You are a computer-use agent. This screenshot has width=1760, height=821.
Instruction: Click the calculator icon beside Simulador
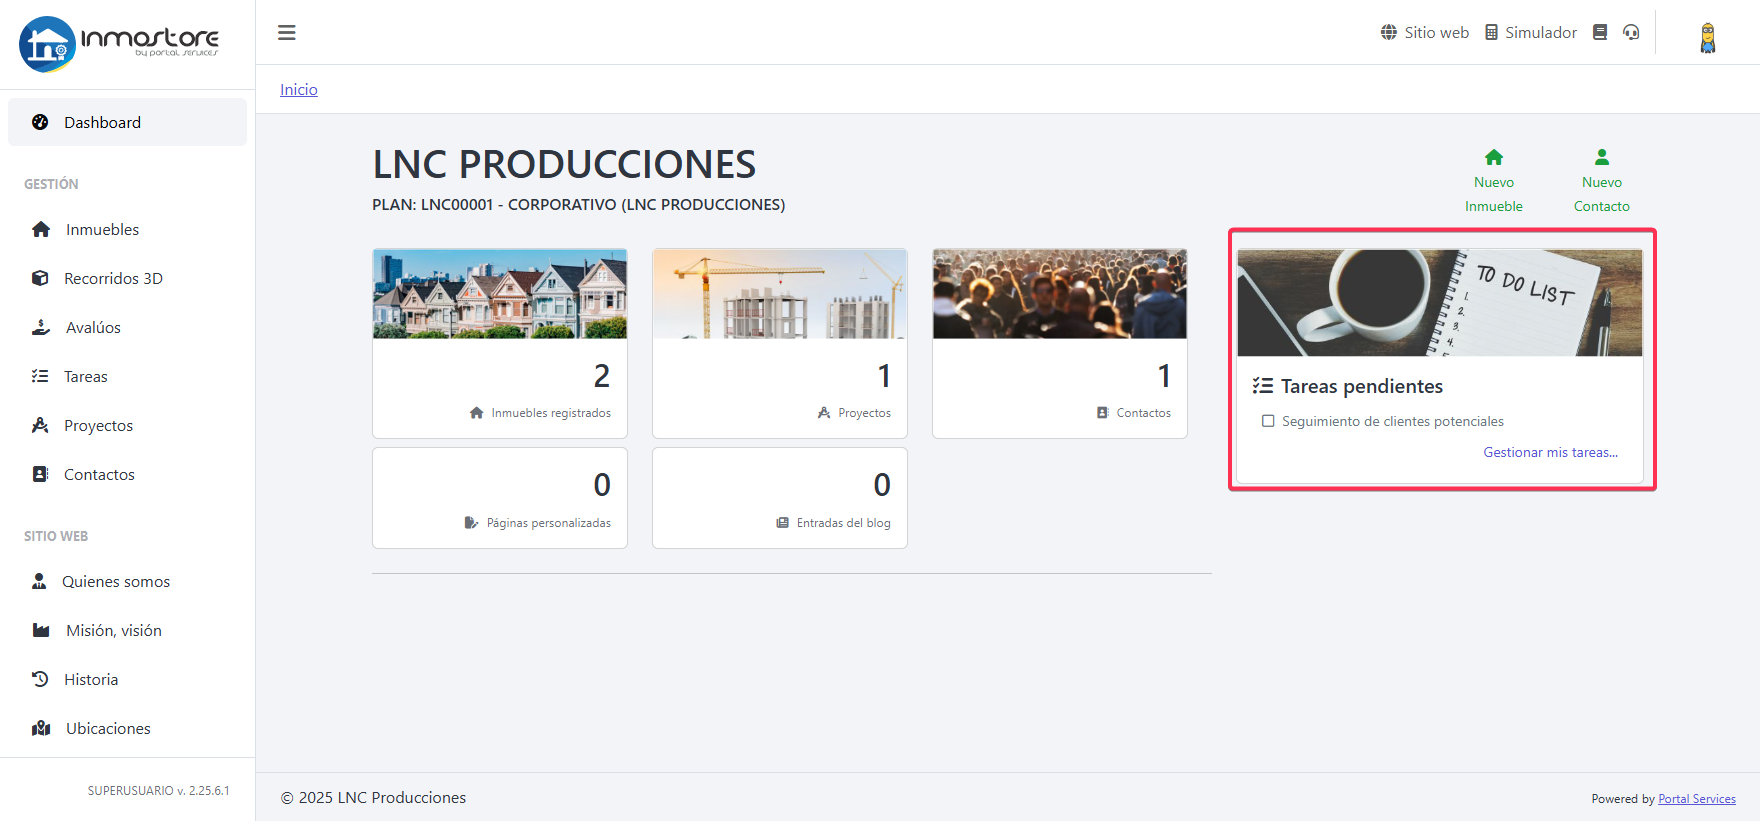pyautogui.click(x=1491, y=32)
